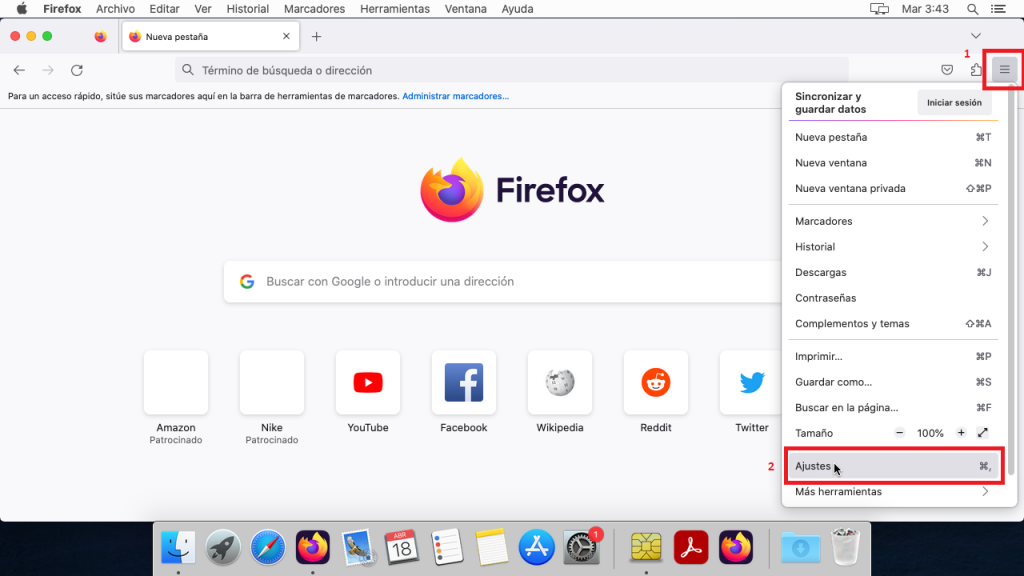Open Launchpad from the Dock

click(x=223, y=547)
